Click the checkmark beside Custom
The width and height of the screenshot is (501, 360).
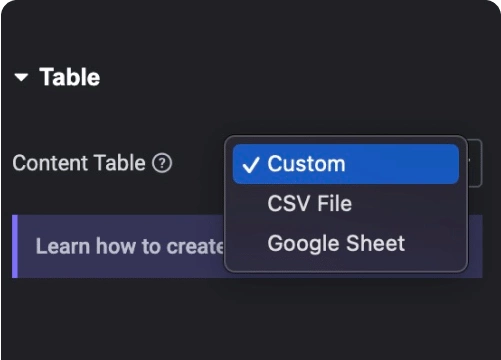(251, 165)
